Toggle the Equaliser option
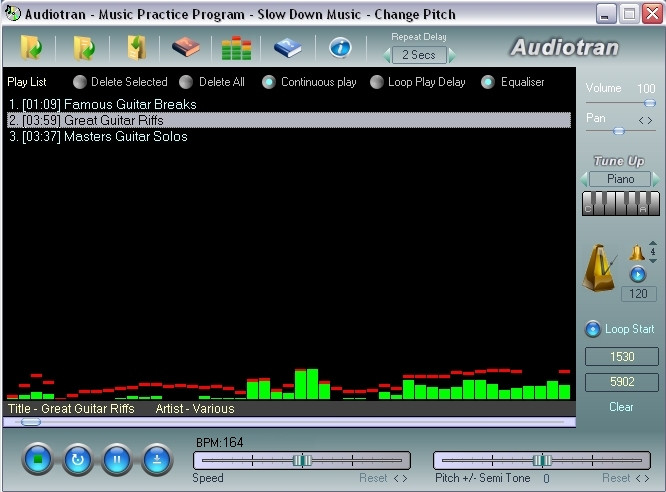 pyautogui.click(x=513, y=82)
